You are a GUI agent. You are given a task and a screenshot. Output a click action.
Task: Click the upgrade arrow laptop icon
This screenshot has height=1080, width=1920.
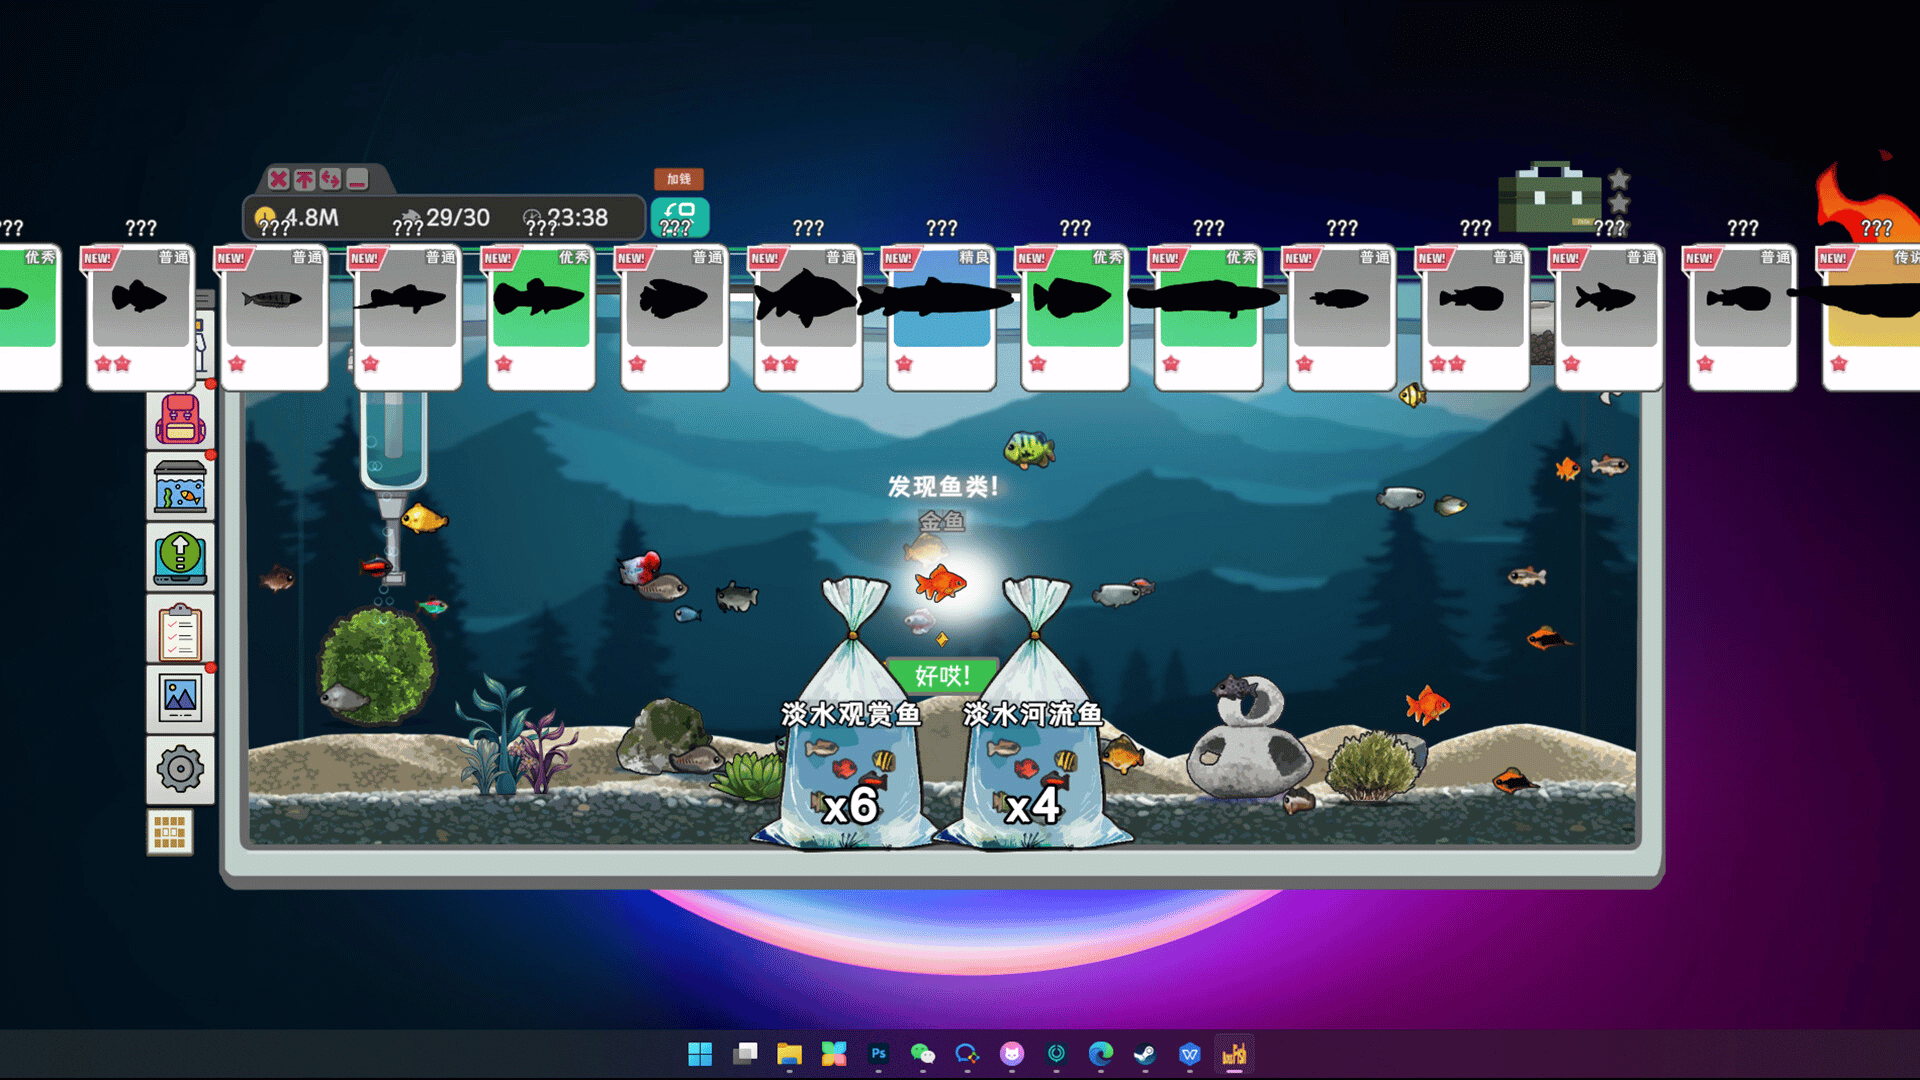[180, 556]
